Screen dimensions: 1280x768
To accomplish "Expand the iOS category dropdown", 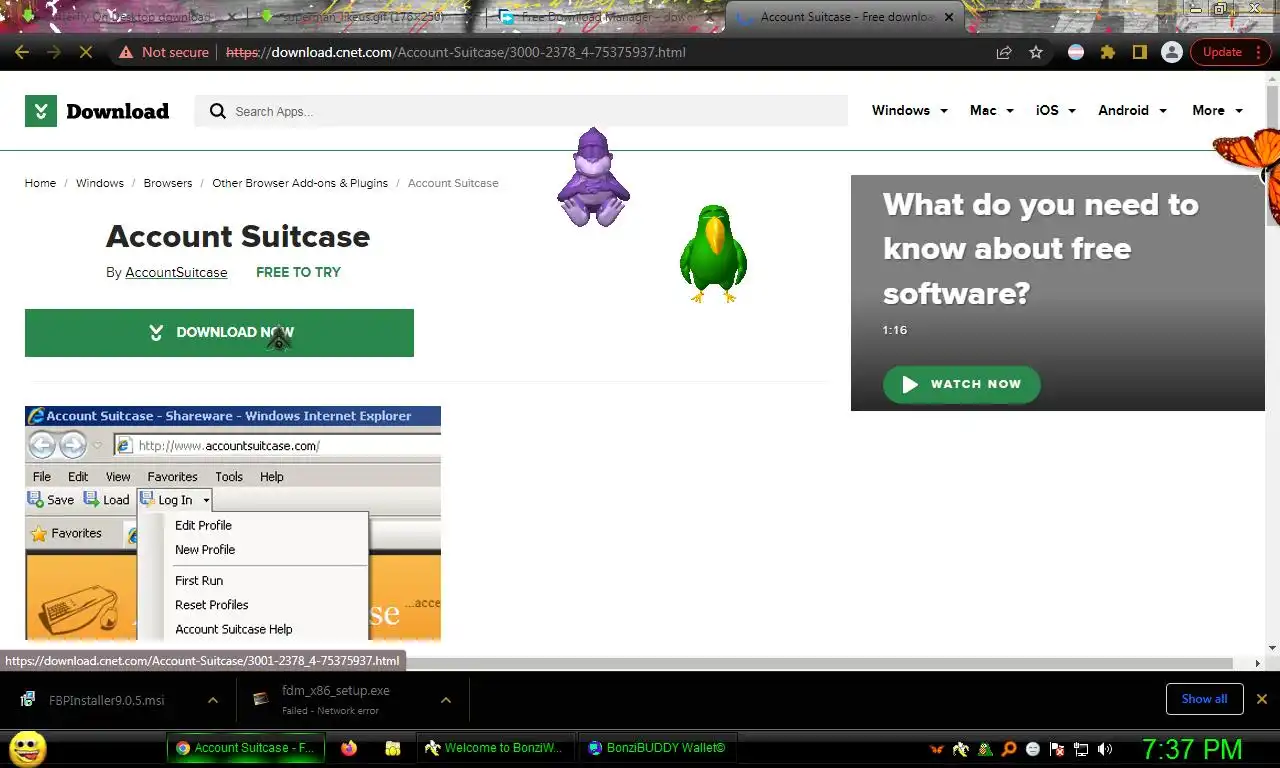I will point(1056,111).
